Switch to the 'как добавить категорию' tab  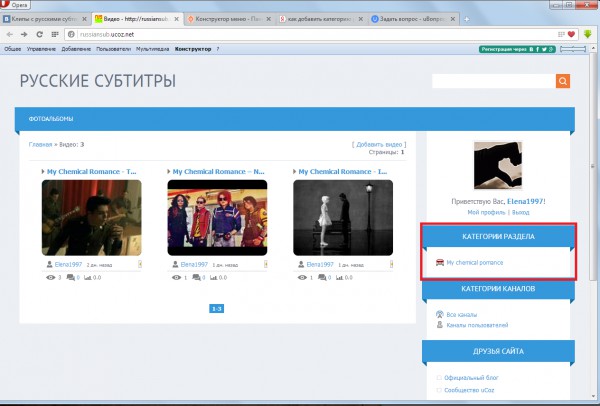[321, 19]
